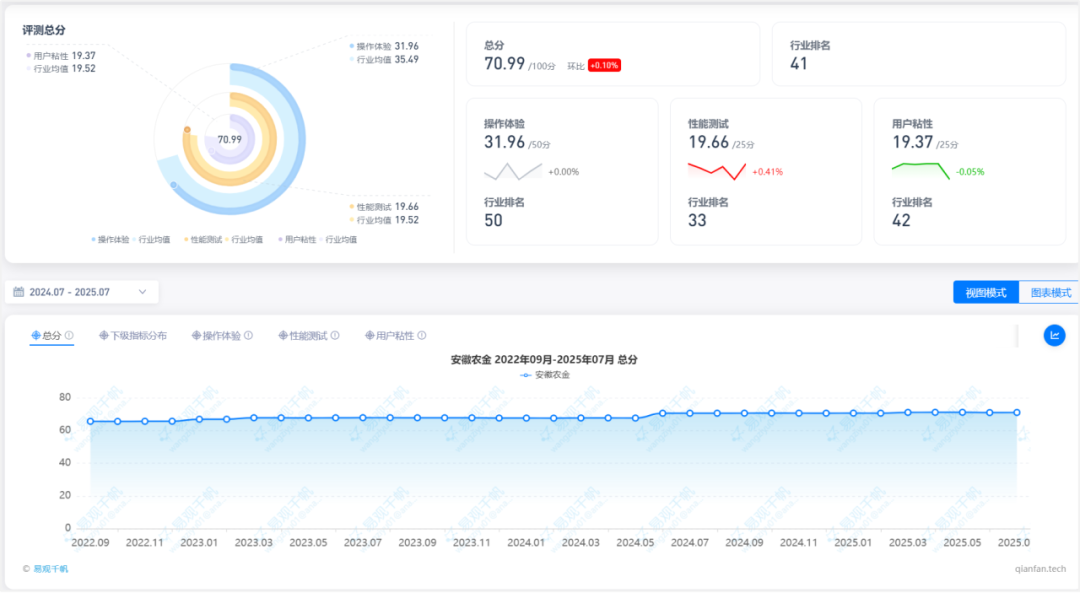The width and height of the screenshot is (1080, 593).
Task: Toggle 操作体验 legend item under donut chart
Action: 111,240
